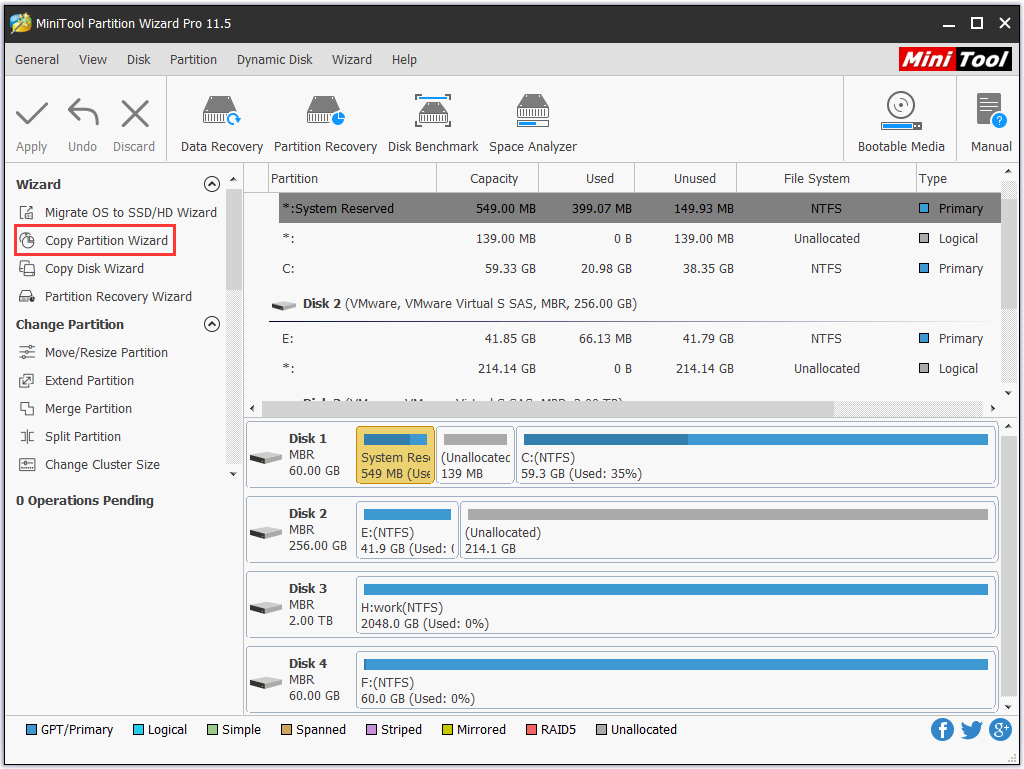
Task: Open the View menu
Action: 93,59
